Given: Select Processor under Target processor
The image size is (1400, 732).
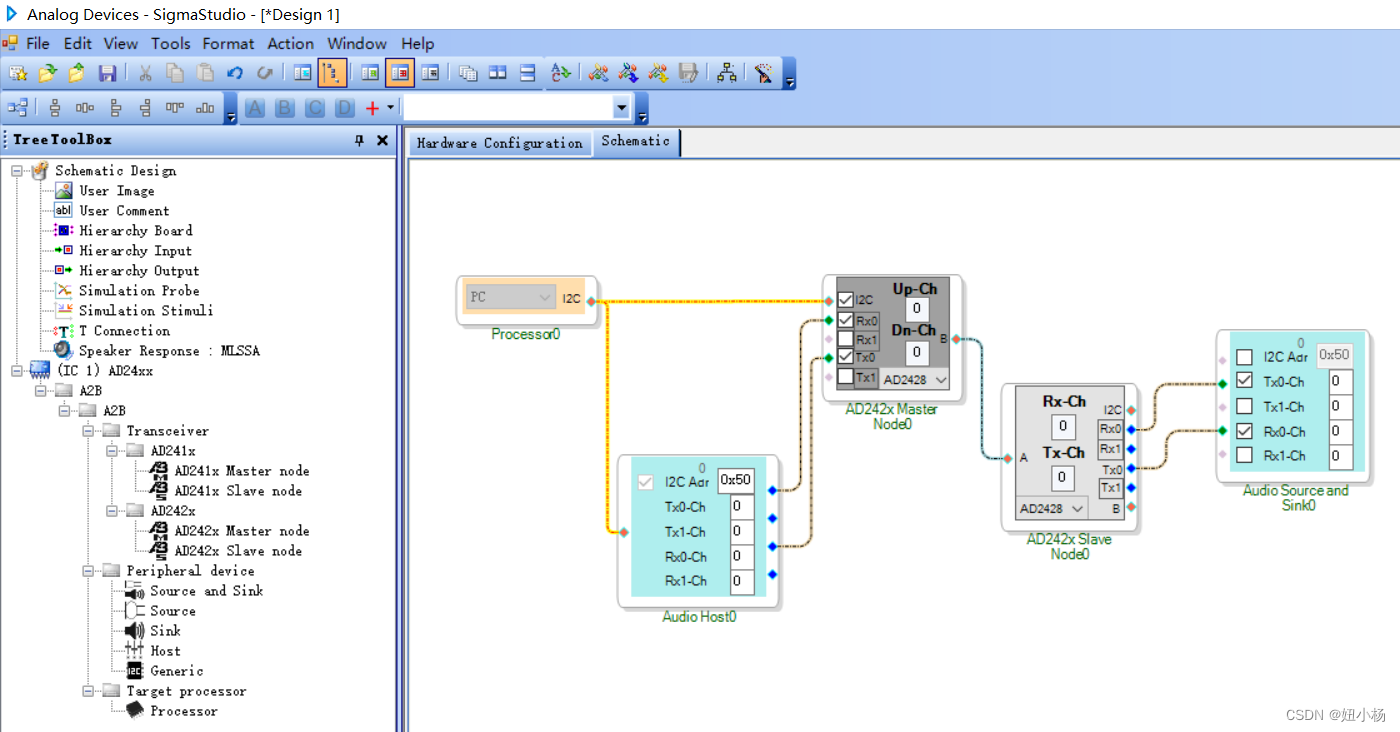Looking at the screenshot, I should coord(183,711).
